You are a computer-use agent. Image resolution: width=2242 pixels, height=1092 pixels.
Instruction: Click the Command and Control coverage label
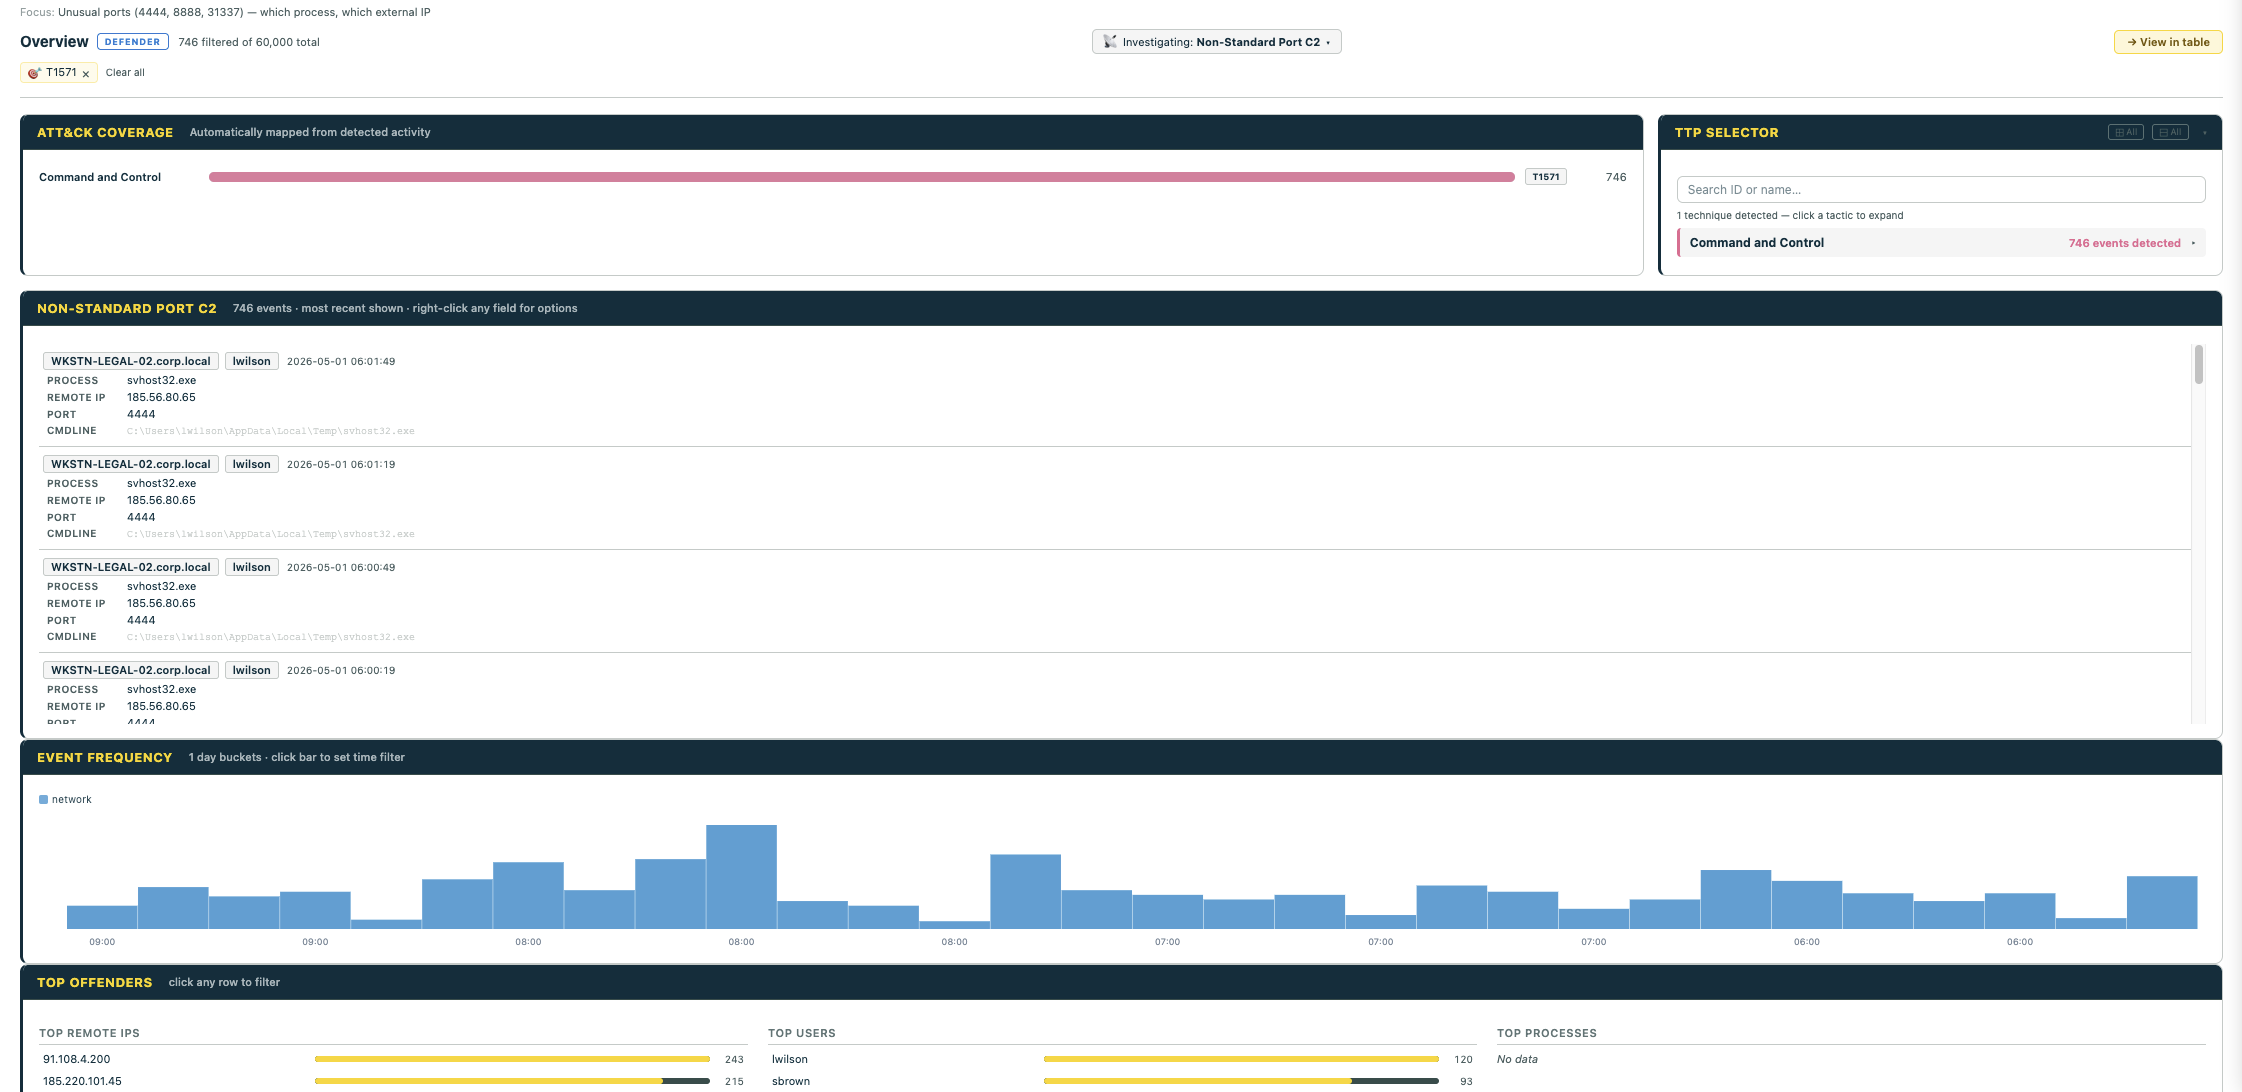click(x=100, y=177)
